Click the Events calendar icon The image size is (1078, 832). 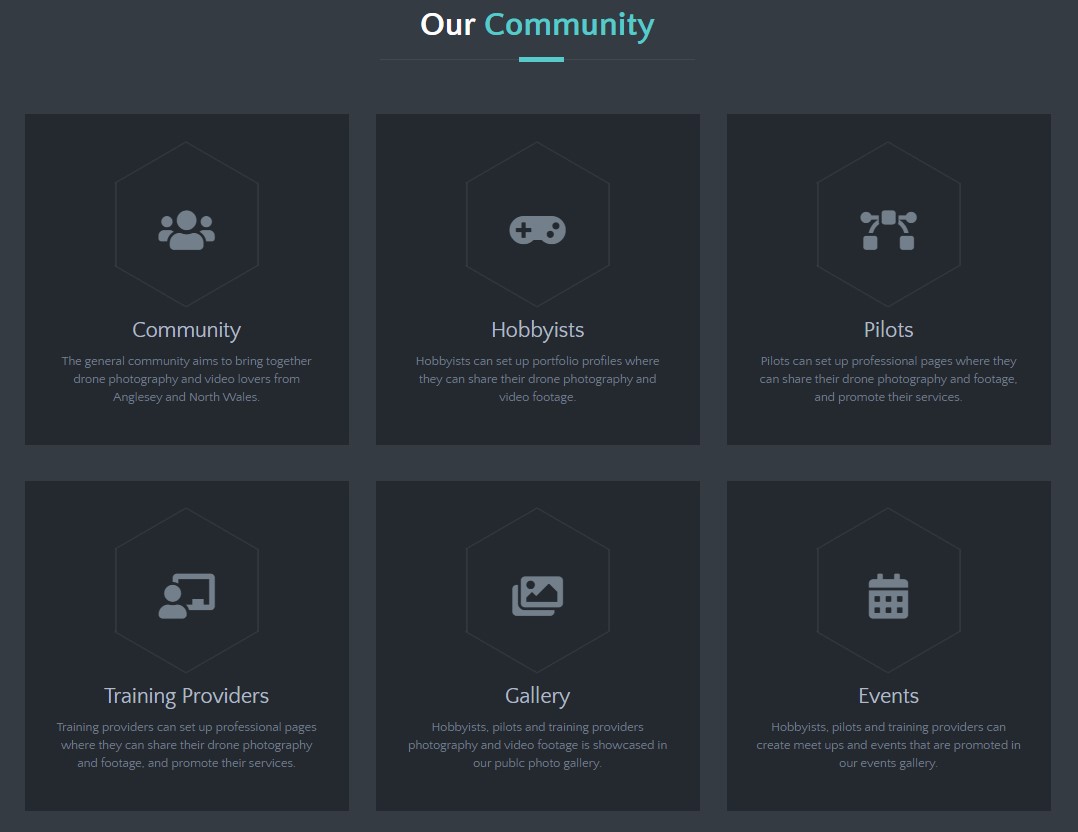(888, 596)
